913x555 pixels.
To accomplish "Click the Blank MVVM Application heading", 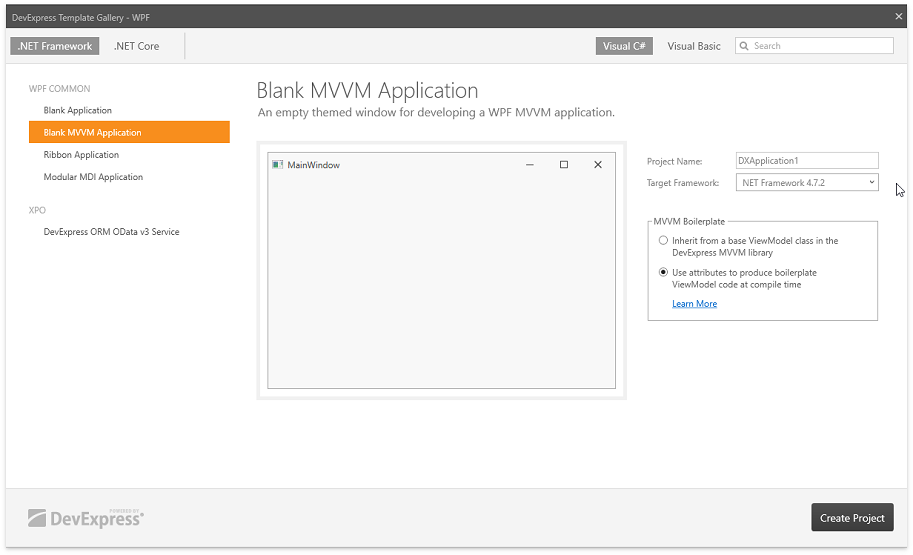I will pos(367,91).
